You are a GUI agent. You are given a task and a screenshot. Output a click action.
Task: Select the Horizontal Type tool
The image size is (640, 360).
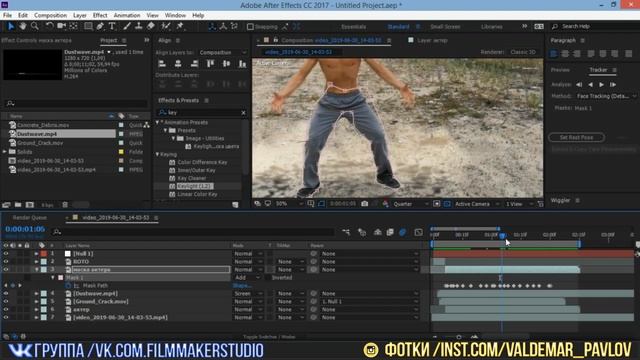pos(112,27)
